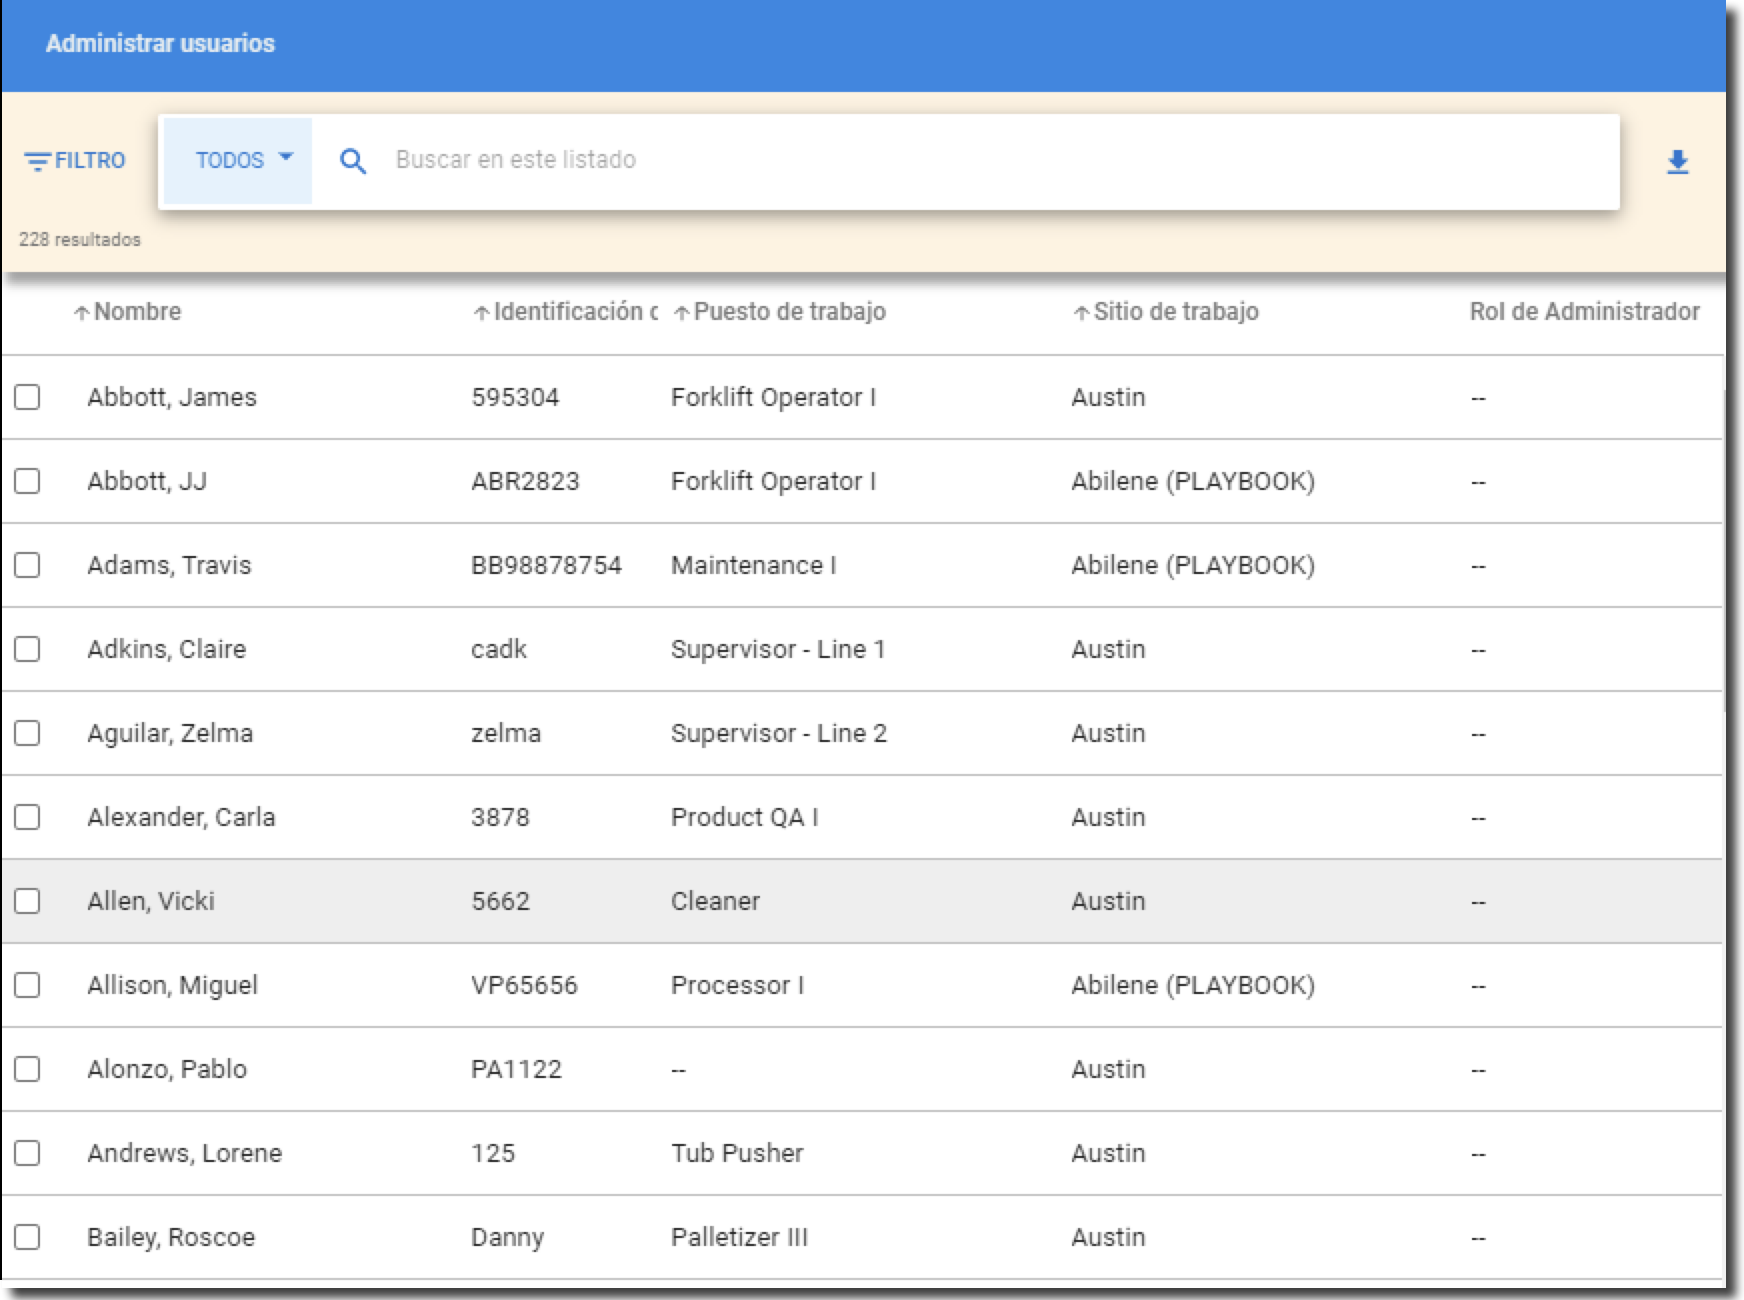Check the box next to Allen, Vicki
The height and width of the screenshot is (1300, 1744).
27,901
